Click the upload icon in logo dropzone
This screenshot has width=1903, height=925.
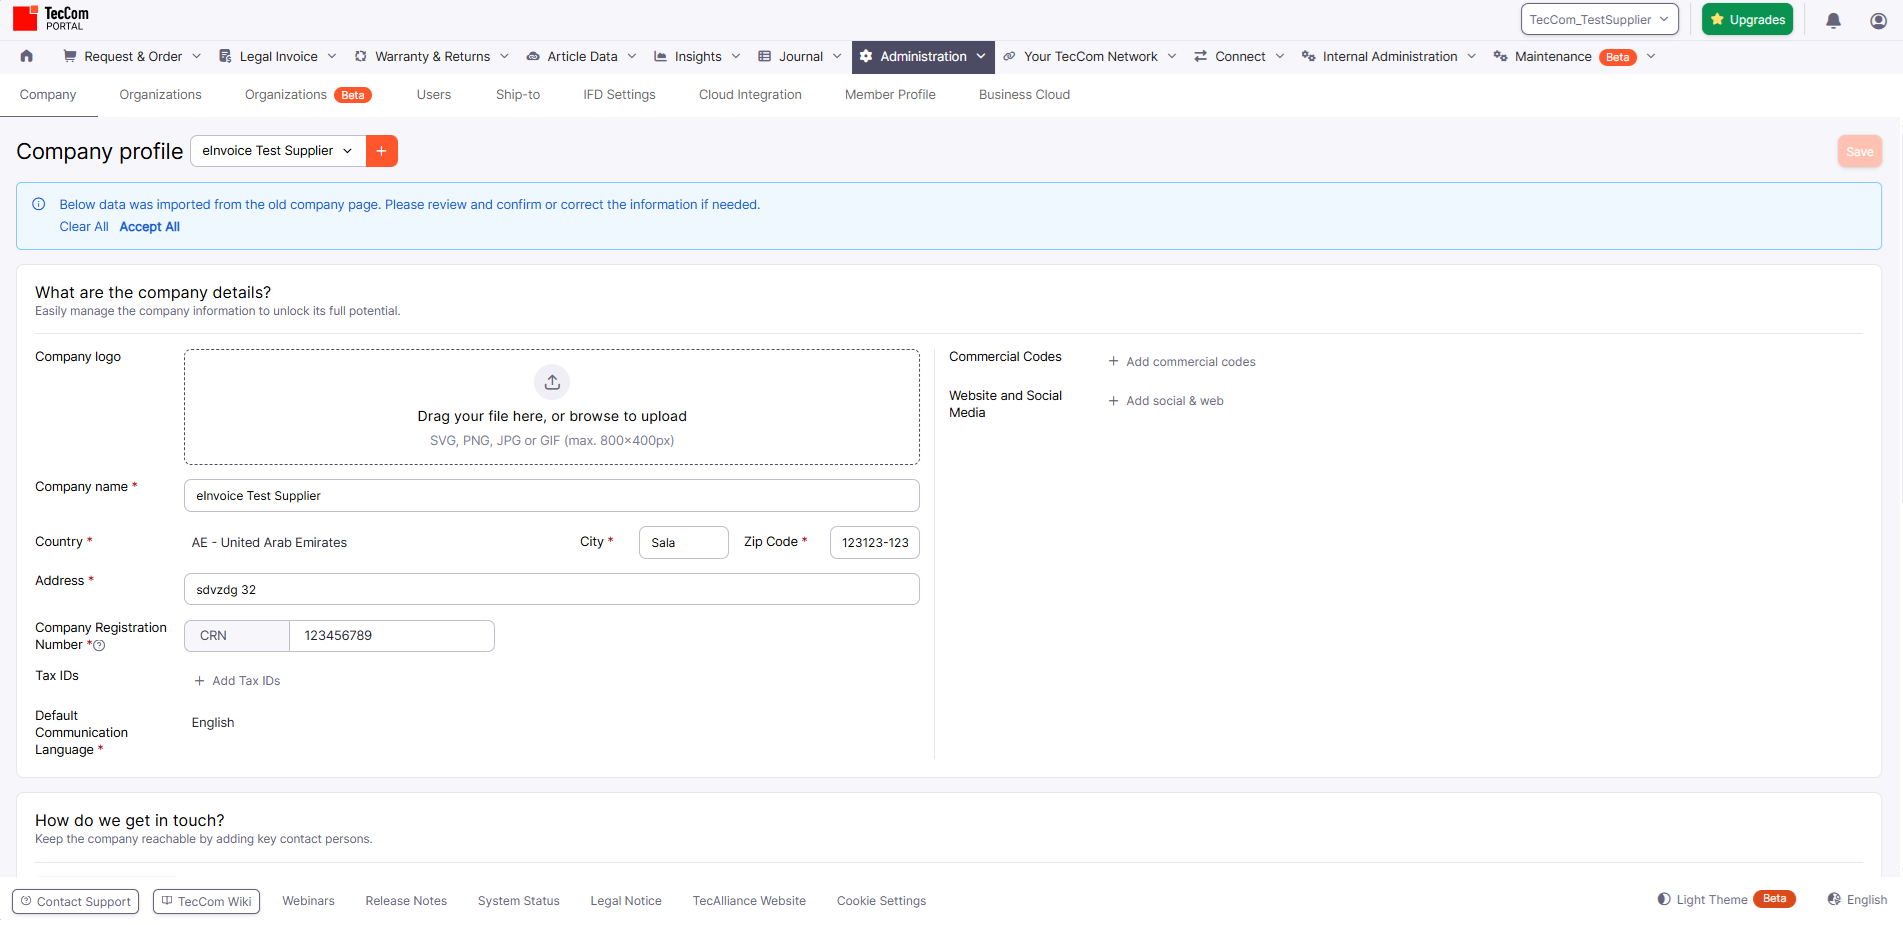tap(552, 382)
